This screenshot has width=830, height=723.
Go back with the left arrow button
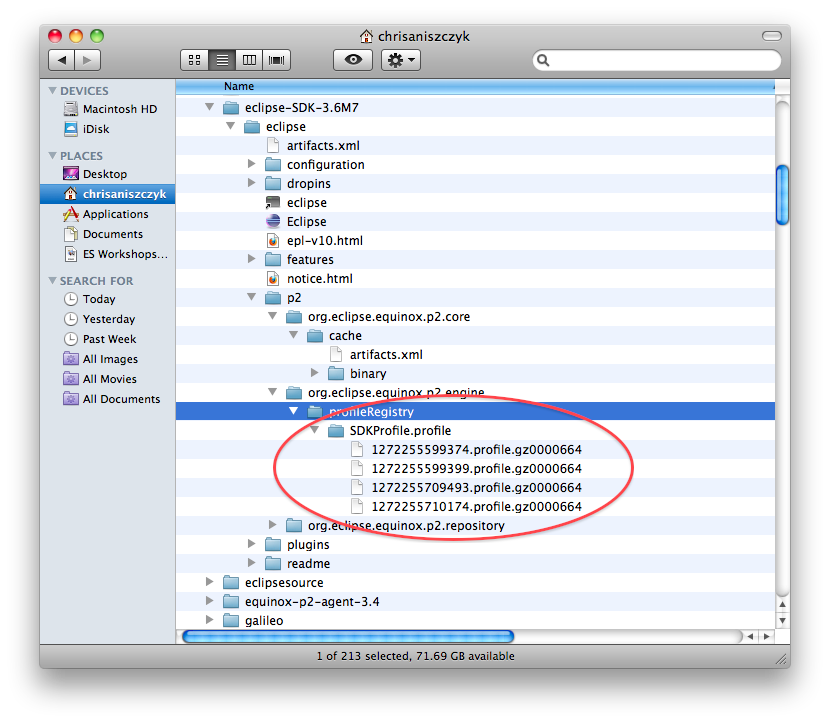click(x=62, y=60)
